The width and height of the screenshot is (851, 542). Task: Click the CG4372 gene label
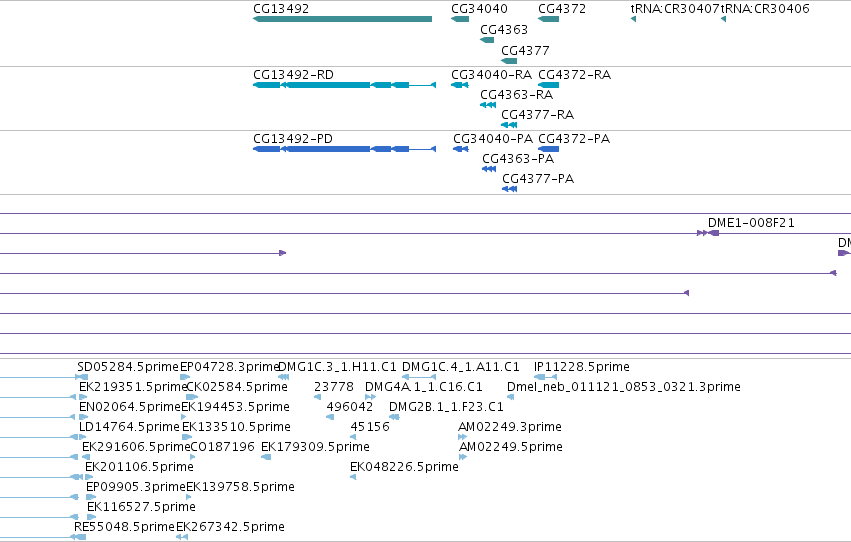[562, 9]
